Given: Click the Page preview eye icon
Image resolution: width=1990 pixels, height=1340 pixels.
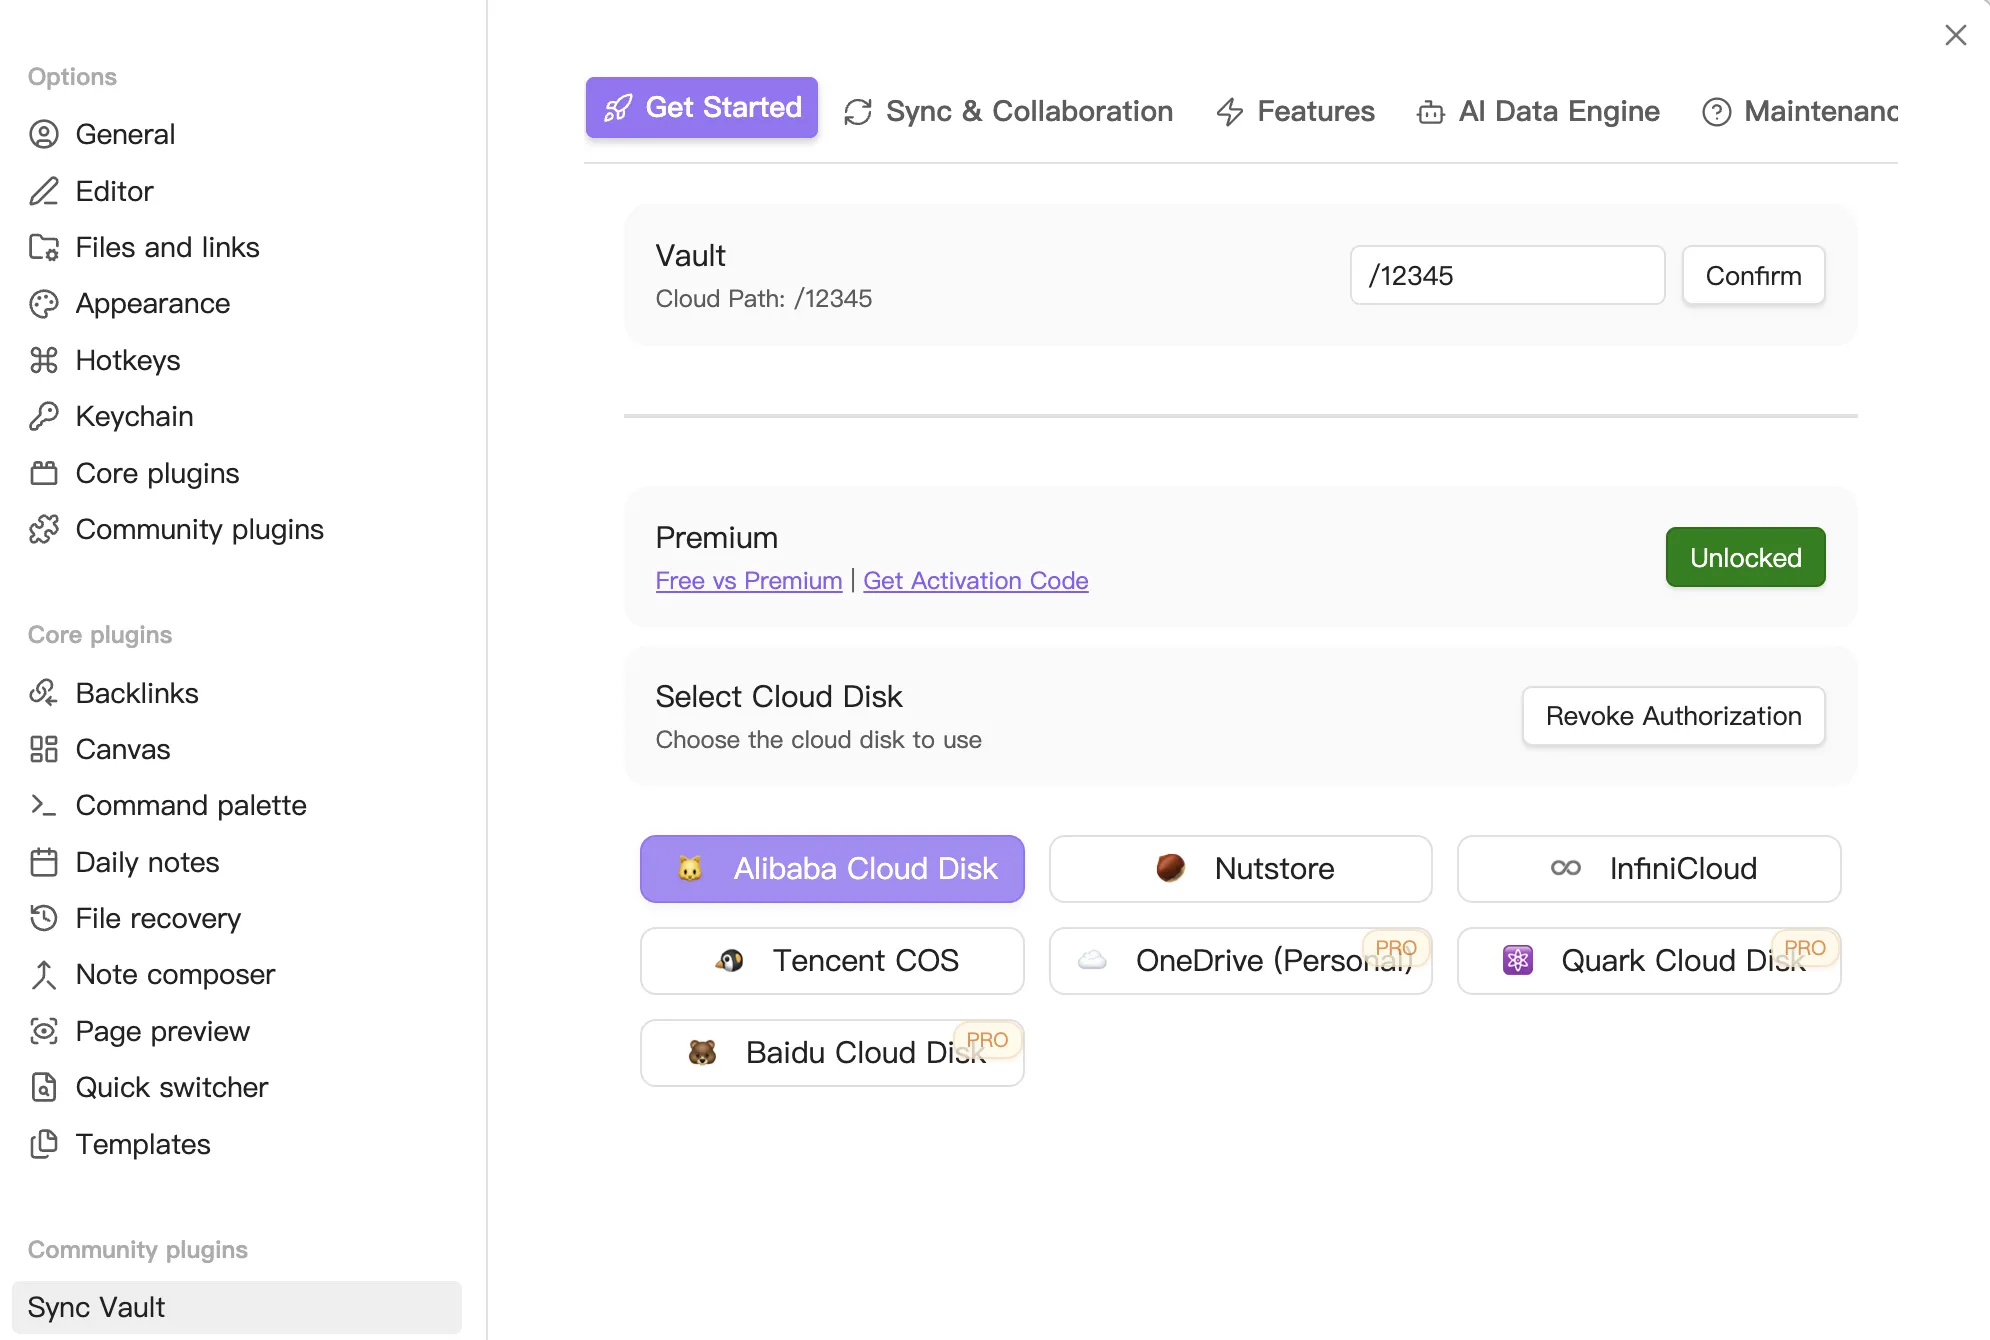Looking at the screenshot, I should tap(44, 1031).
